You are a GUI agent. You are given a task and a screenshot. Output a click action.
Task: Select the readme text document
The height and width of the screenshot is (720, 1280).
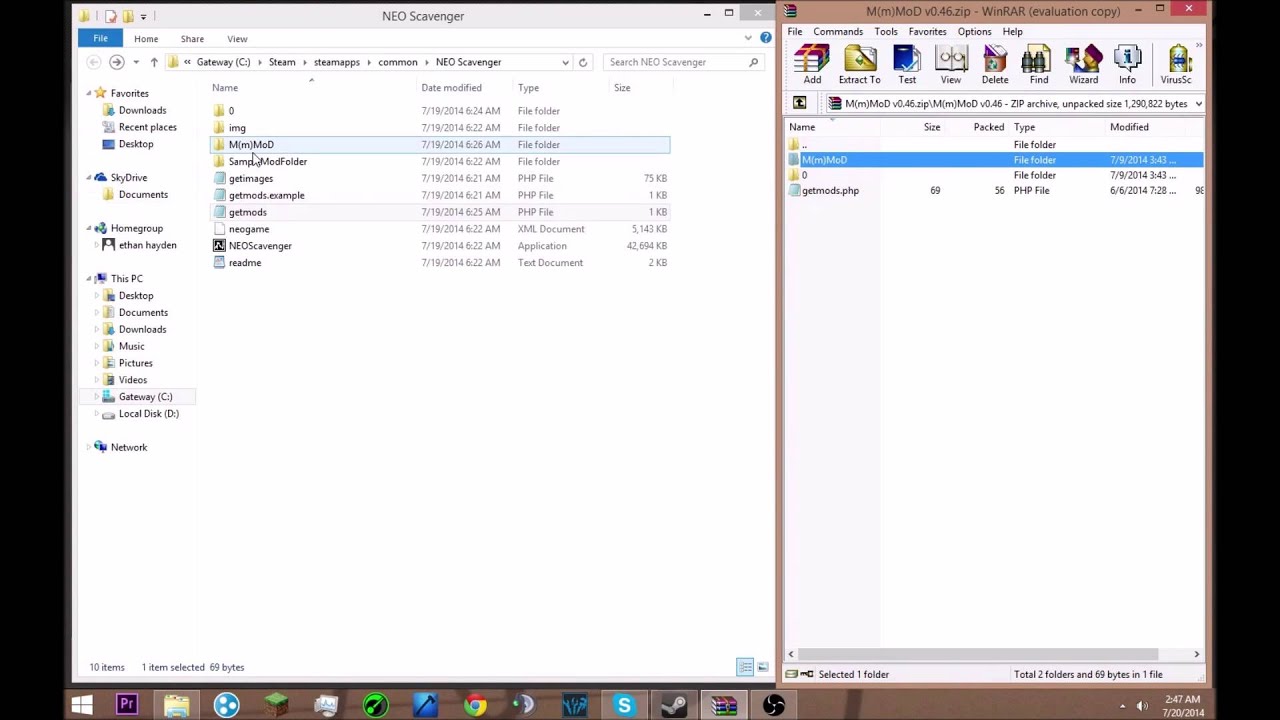point(245,263)
